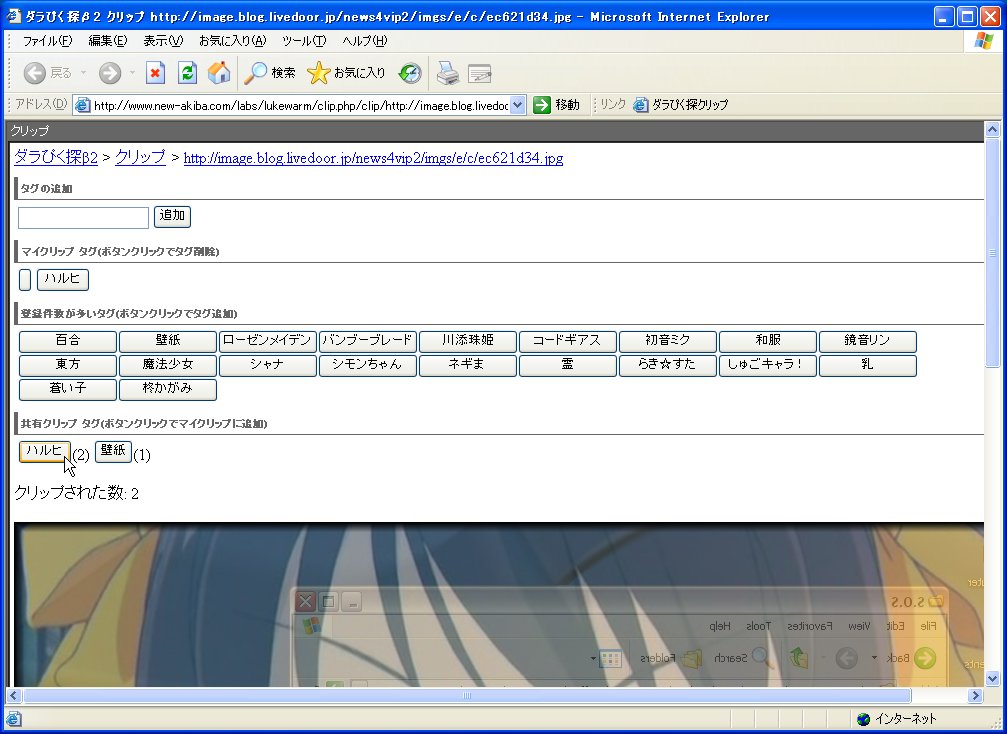Go back with the 戻る arrow icon

34,73
